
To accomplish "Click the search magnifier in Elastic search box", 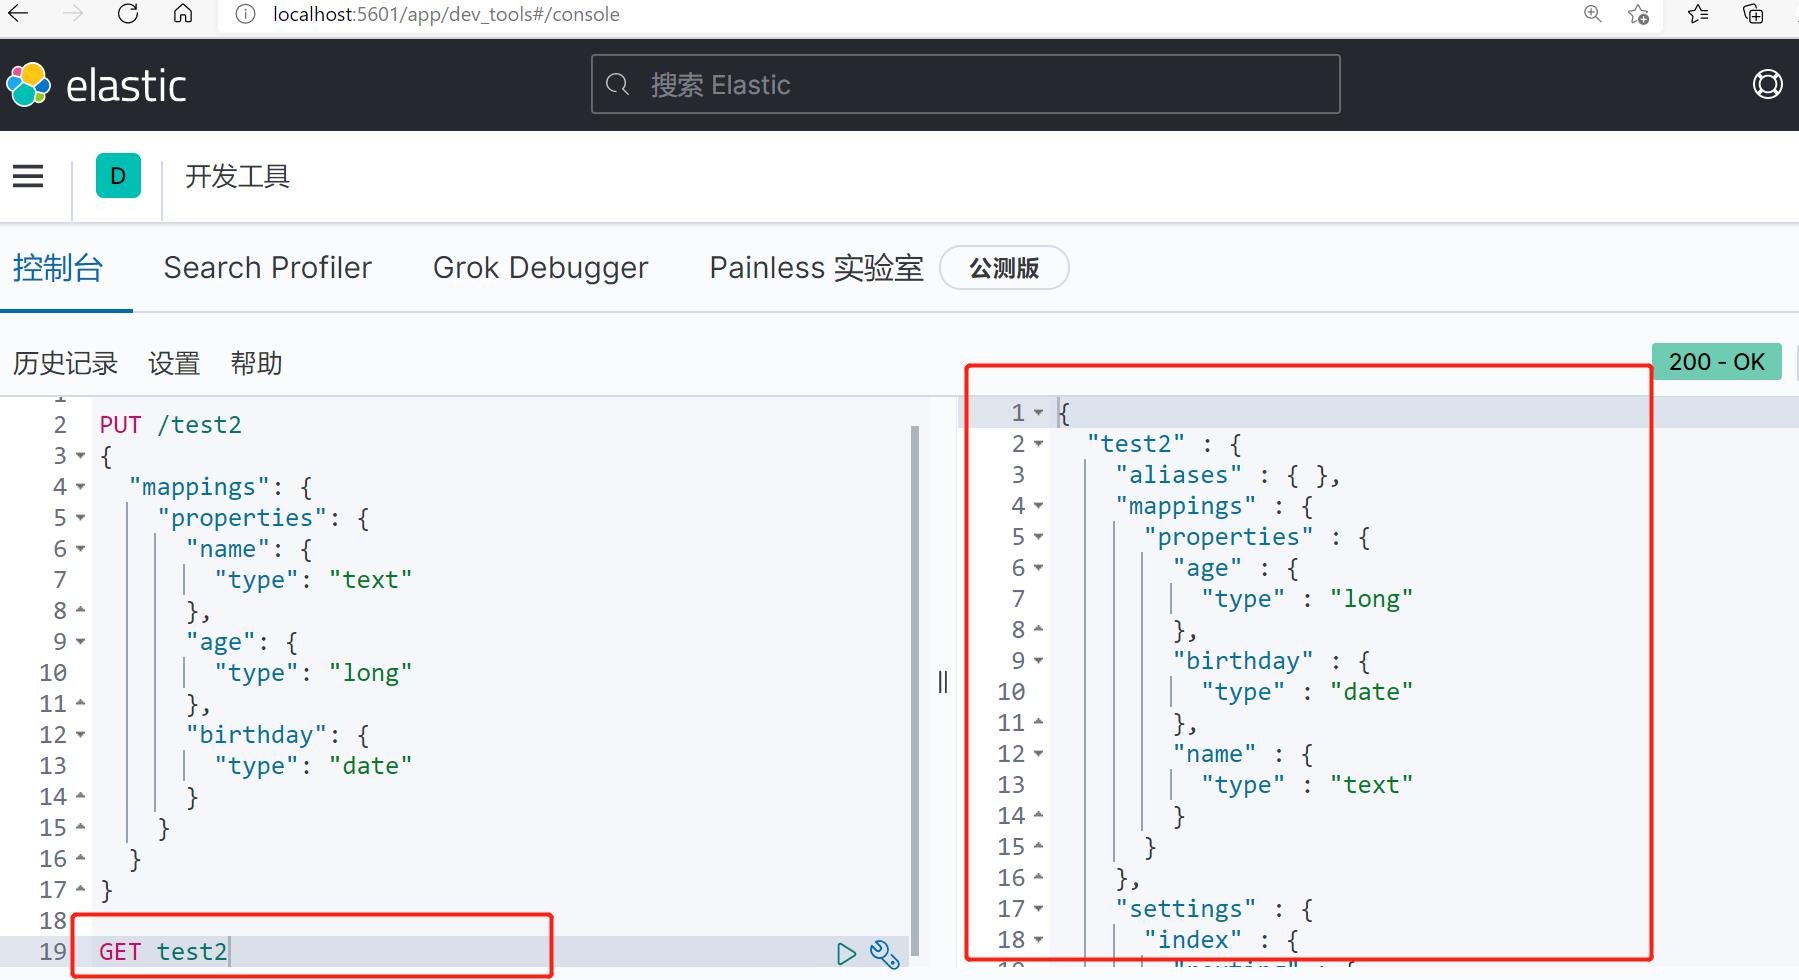I will tap(618, 85).
